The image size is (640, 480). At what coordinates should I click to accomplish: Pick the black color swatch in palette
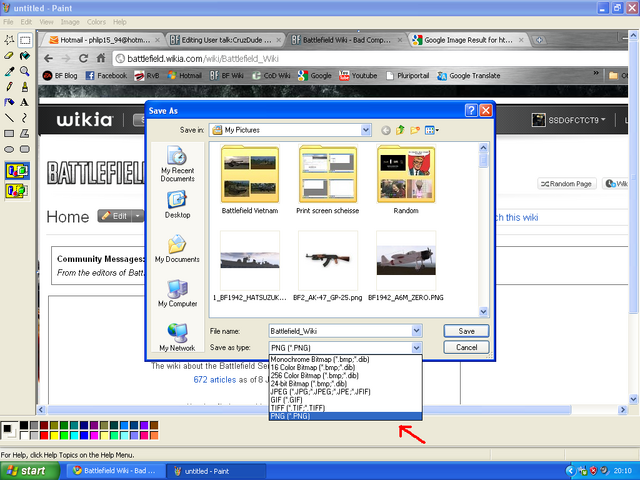(24, 425)
